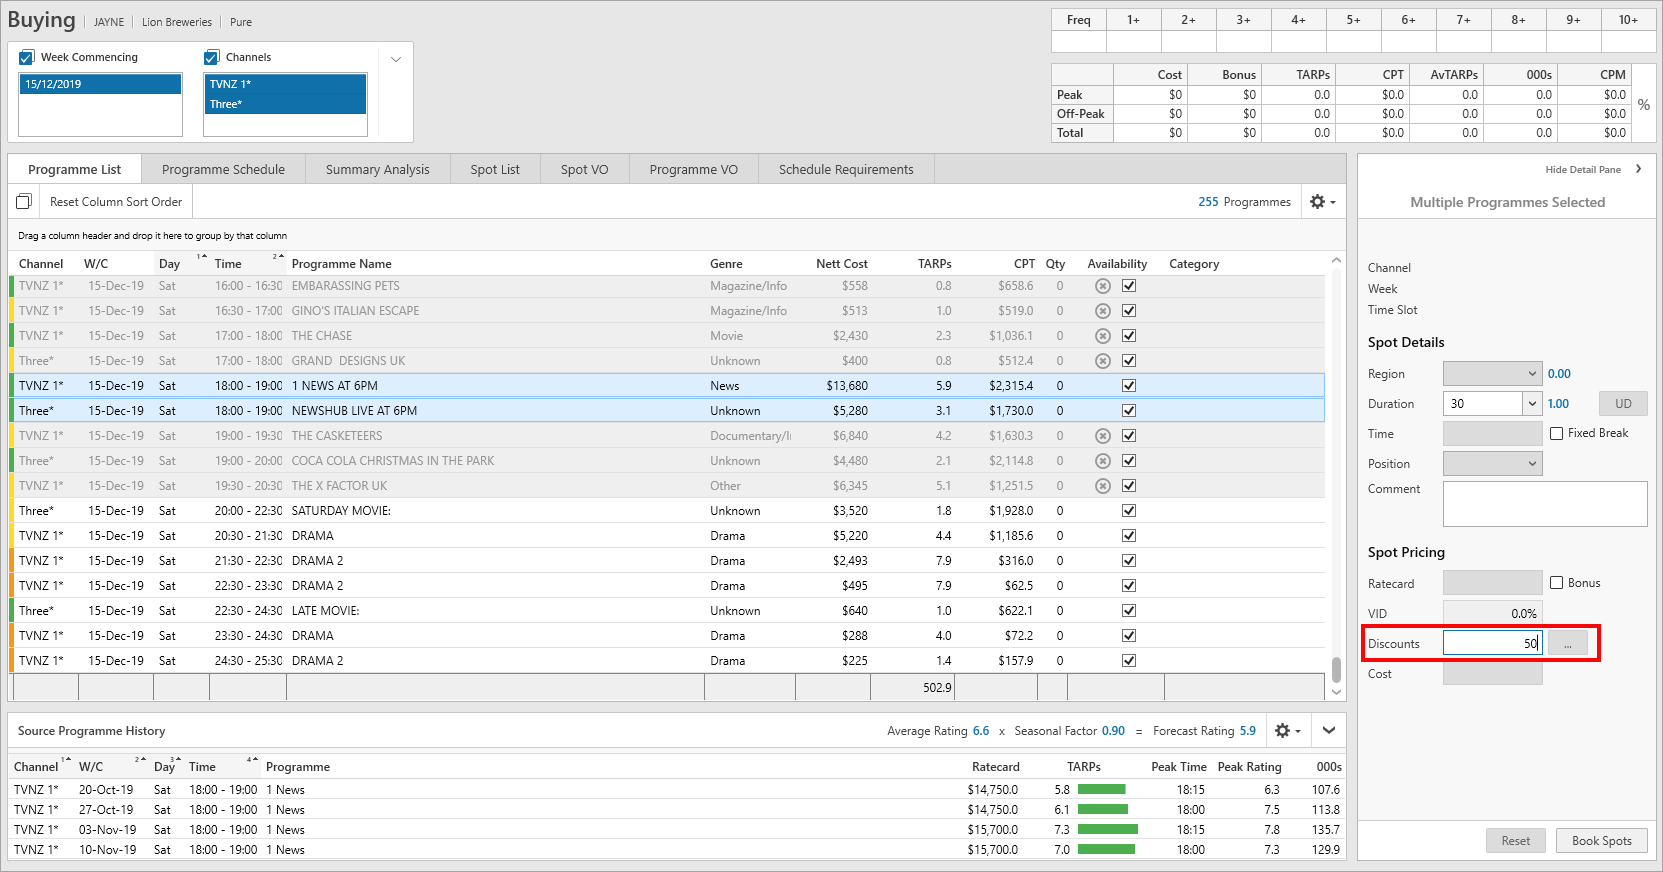Click the Average Rating 6.6 value

[981, 731]
